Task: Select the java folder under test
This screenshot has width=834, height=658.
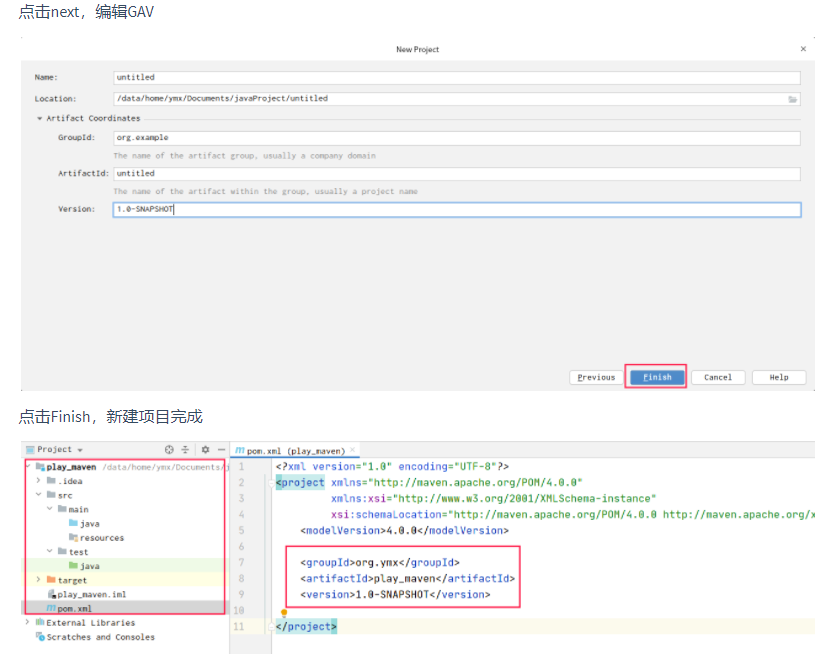Action: pos(89,567)
